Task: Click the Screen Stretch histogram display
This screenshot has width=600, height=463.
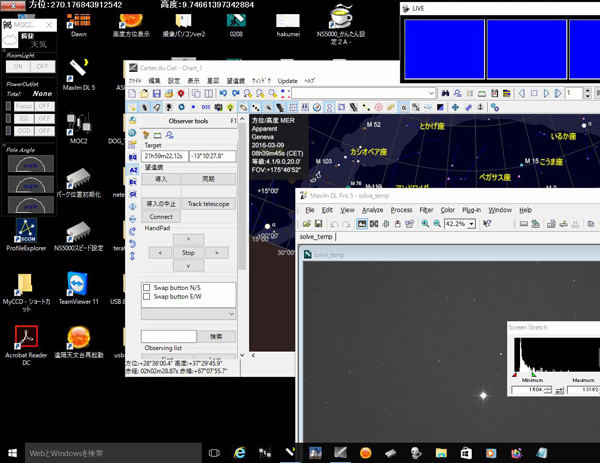Action: point(556,355)
